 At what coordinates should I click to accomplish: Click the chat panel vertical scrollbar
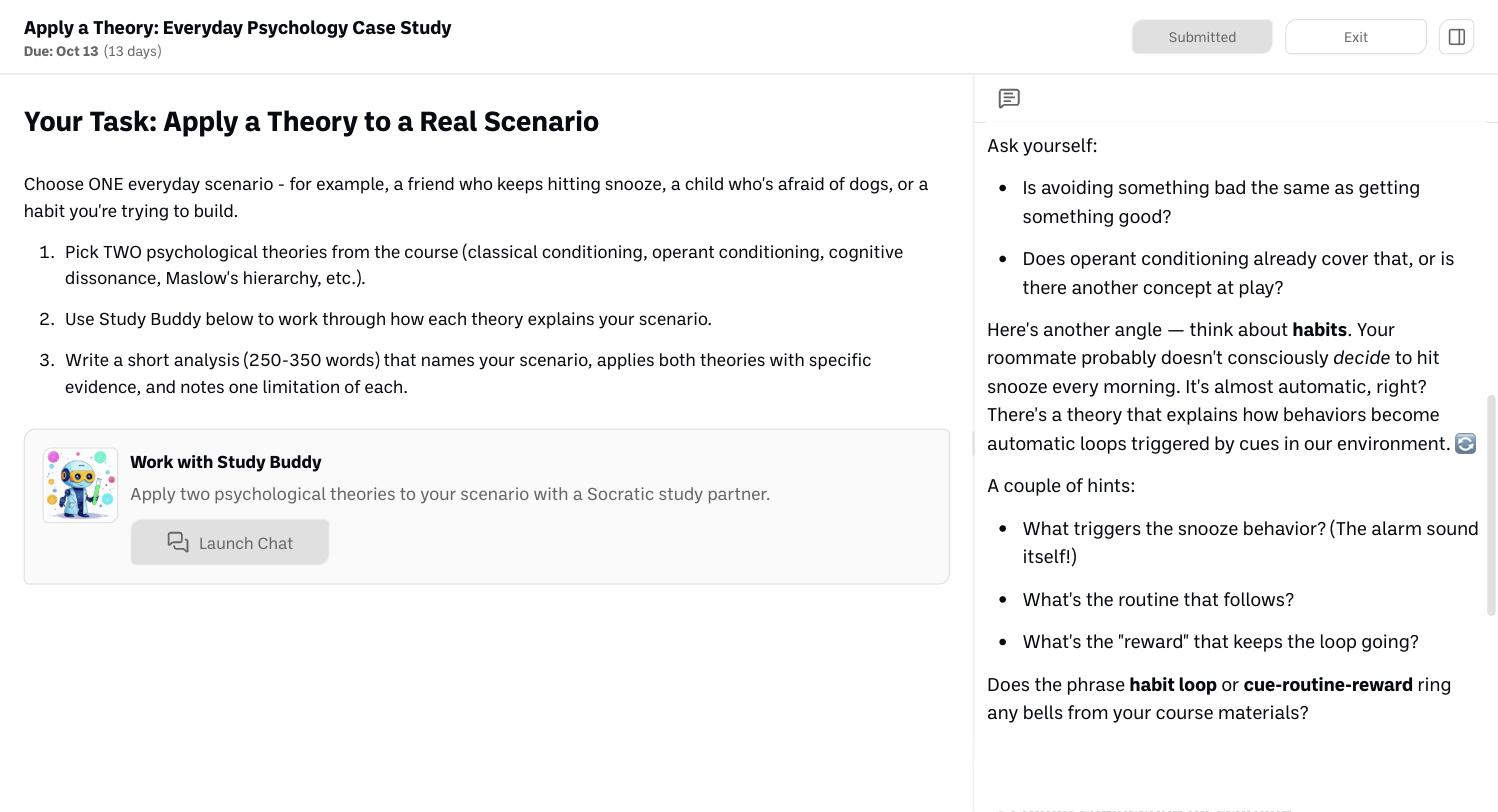point(1492,505)
